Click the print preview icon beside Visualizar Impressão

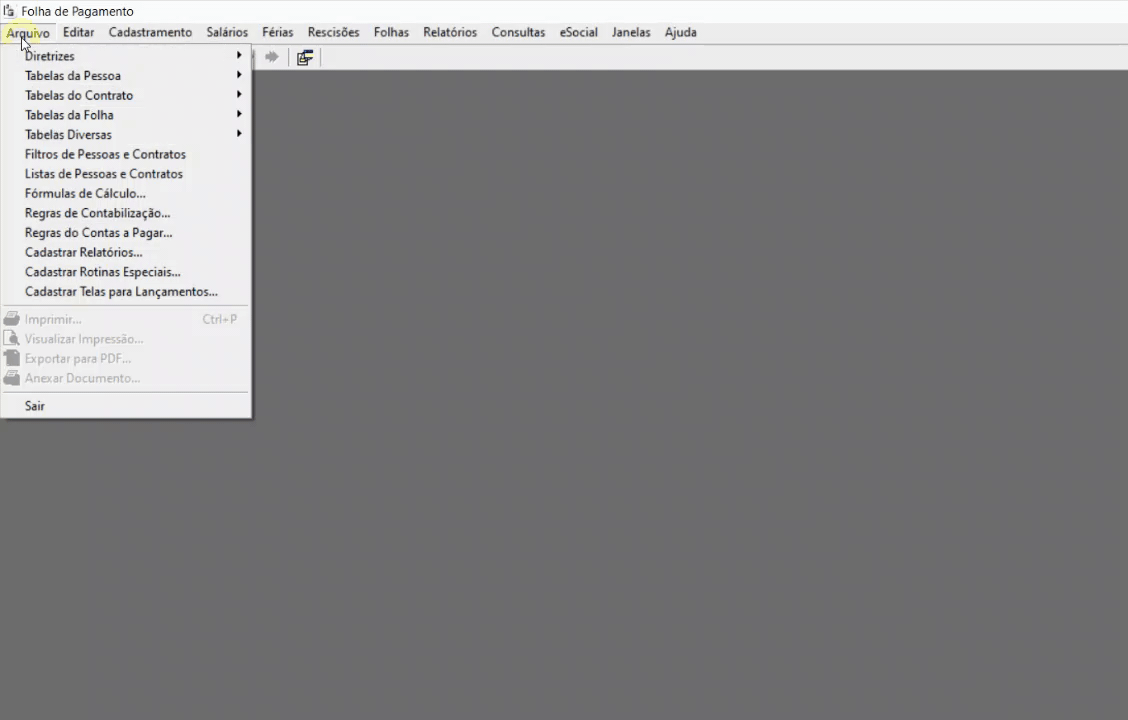coord(10,338)
